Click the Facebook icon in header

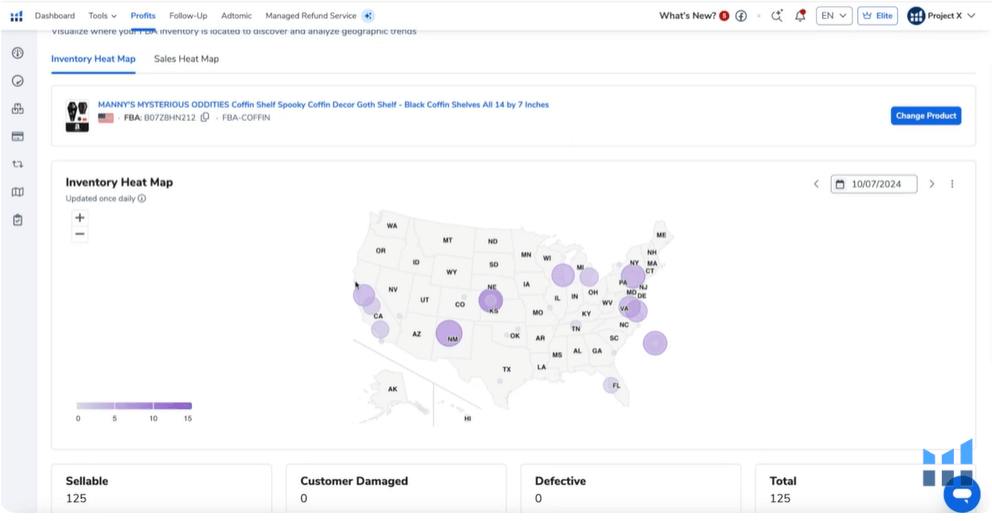(741, 16)
